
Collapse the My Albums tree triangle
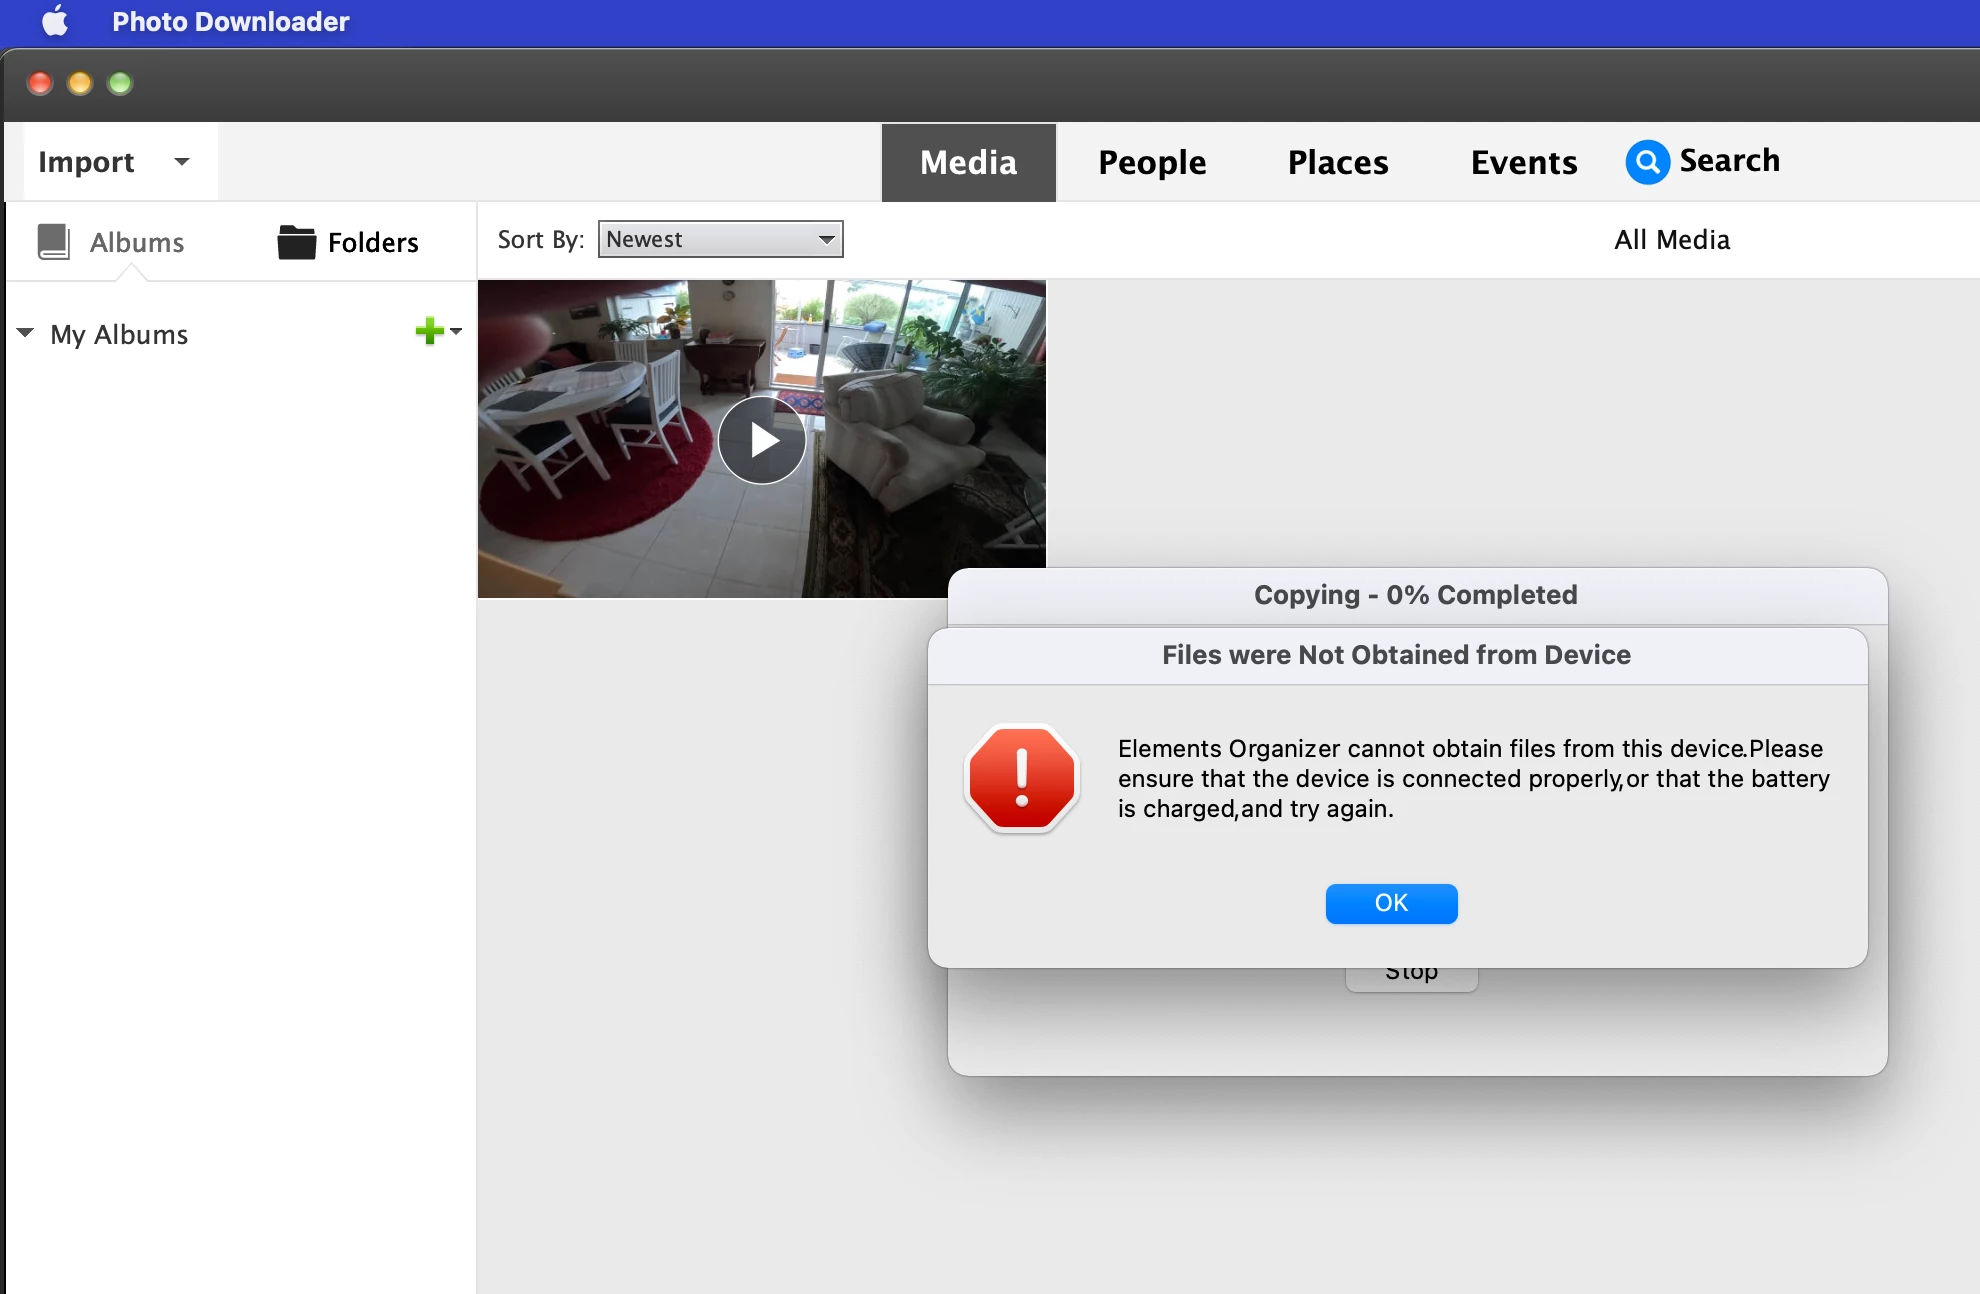(26, 333)
